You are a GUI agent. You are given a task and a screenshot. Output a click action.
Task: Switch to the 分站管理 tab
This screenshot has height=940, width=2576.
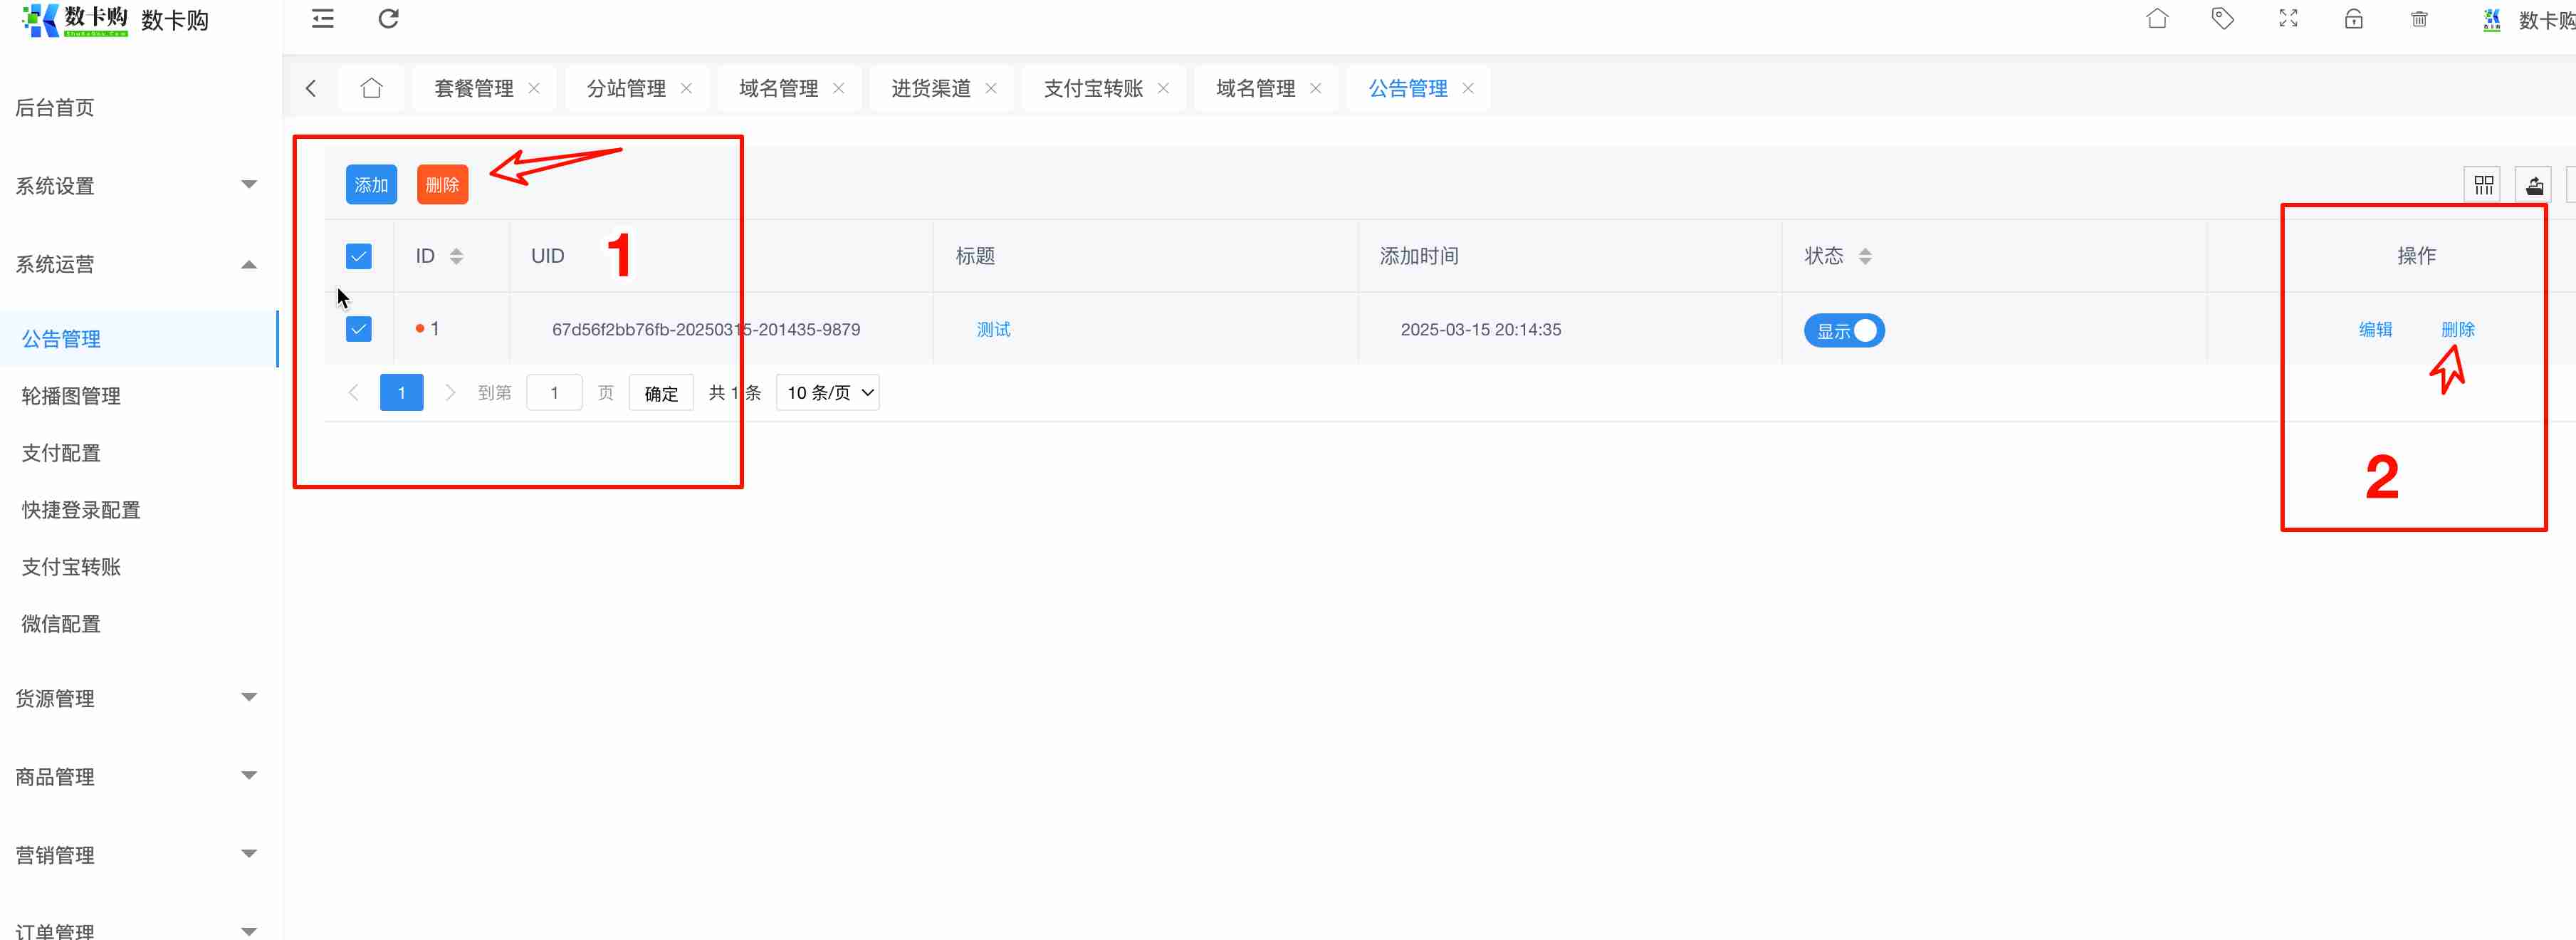tap(626, 89)
